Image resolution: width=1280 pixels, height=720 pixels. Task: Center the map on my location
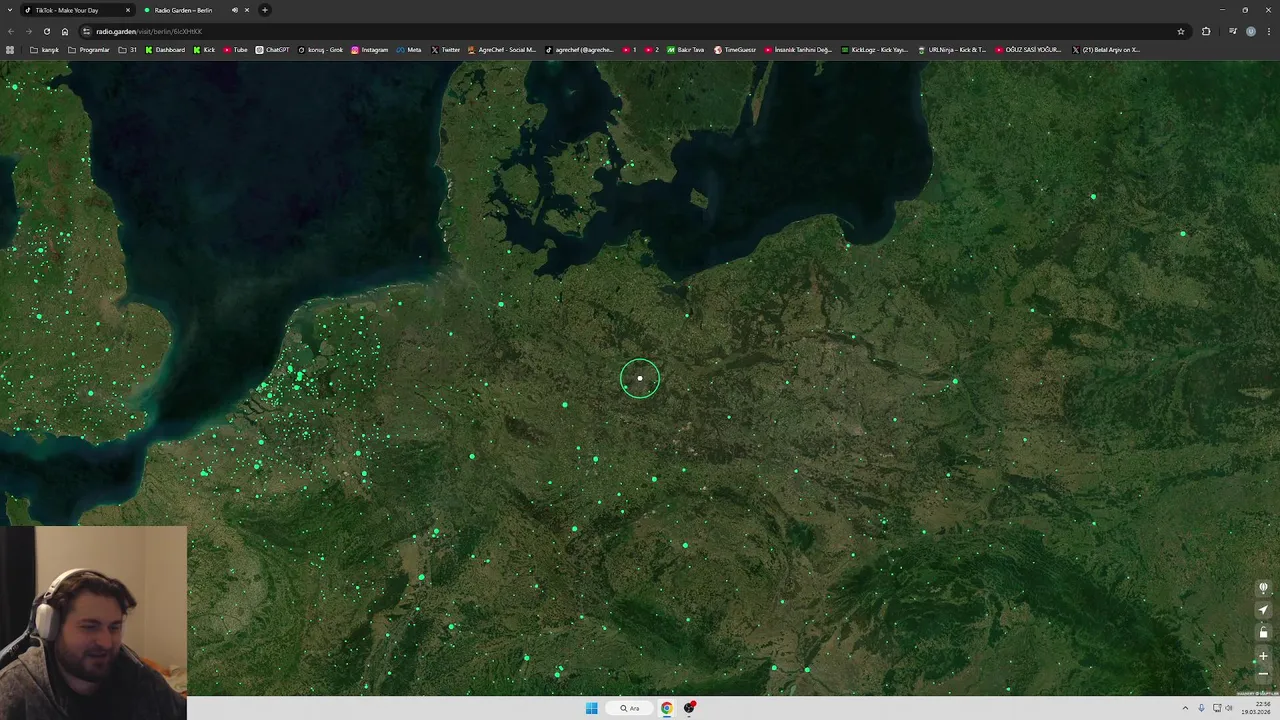1263,610
